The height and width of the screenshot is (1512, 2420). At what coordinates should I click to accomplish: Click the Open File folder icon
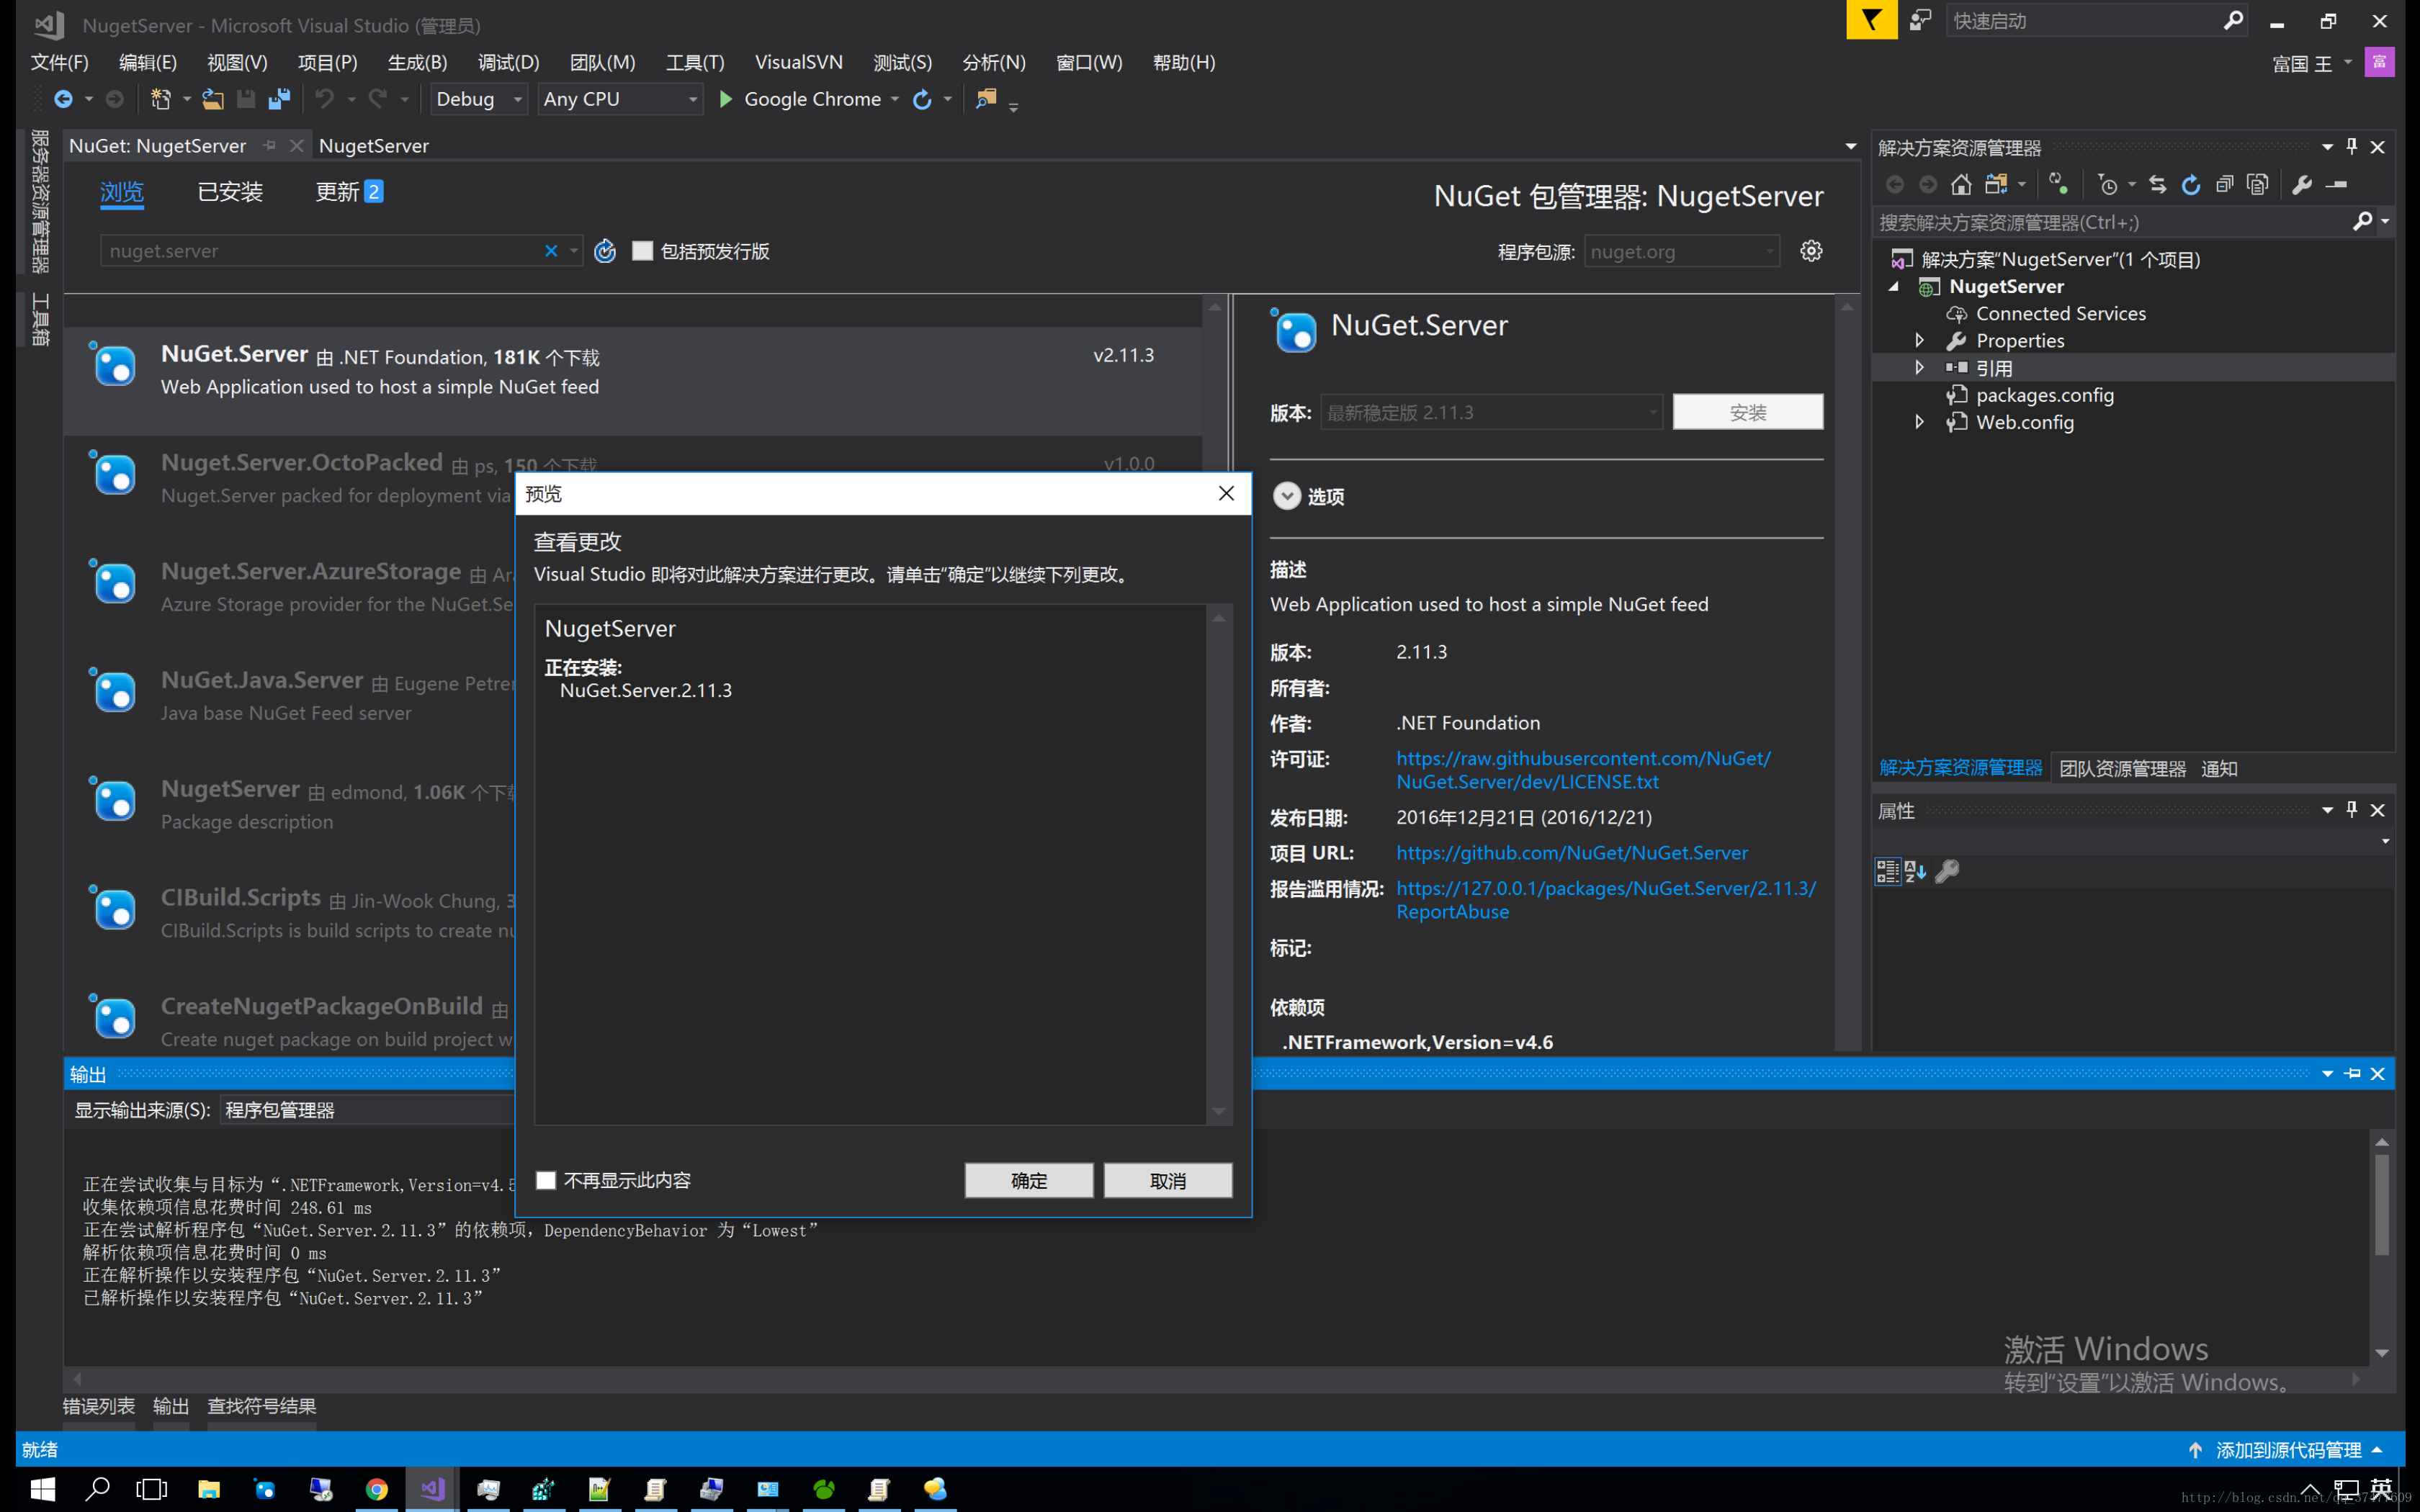(x=212, y=99)
